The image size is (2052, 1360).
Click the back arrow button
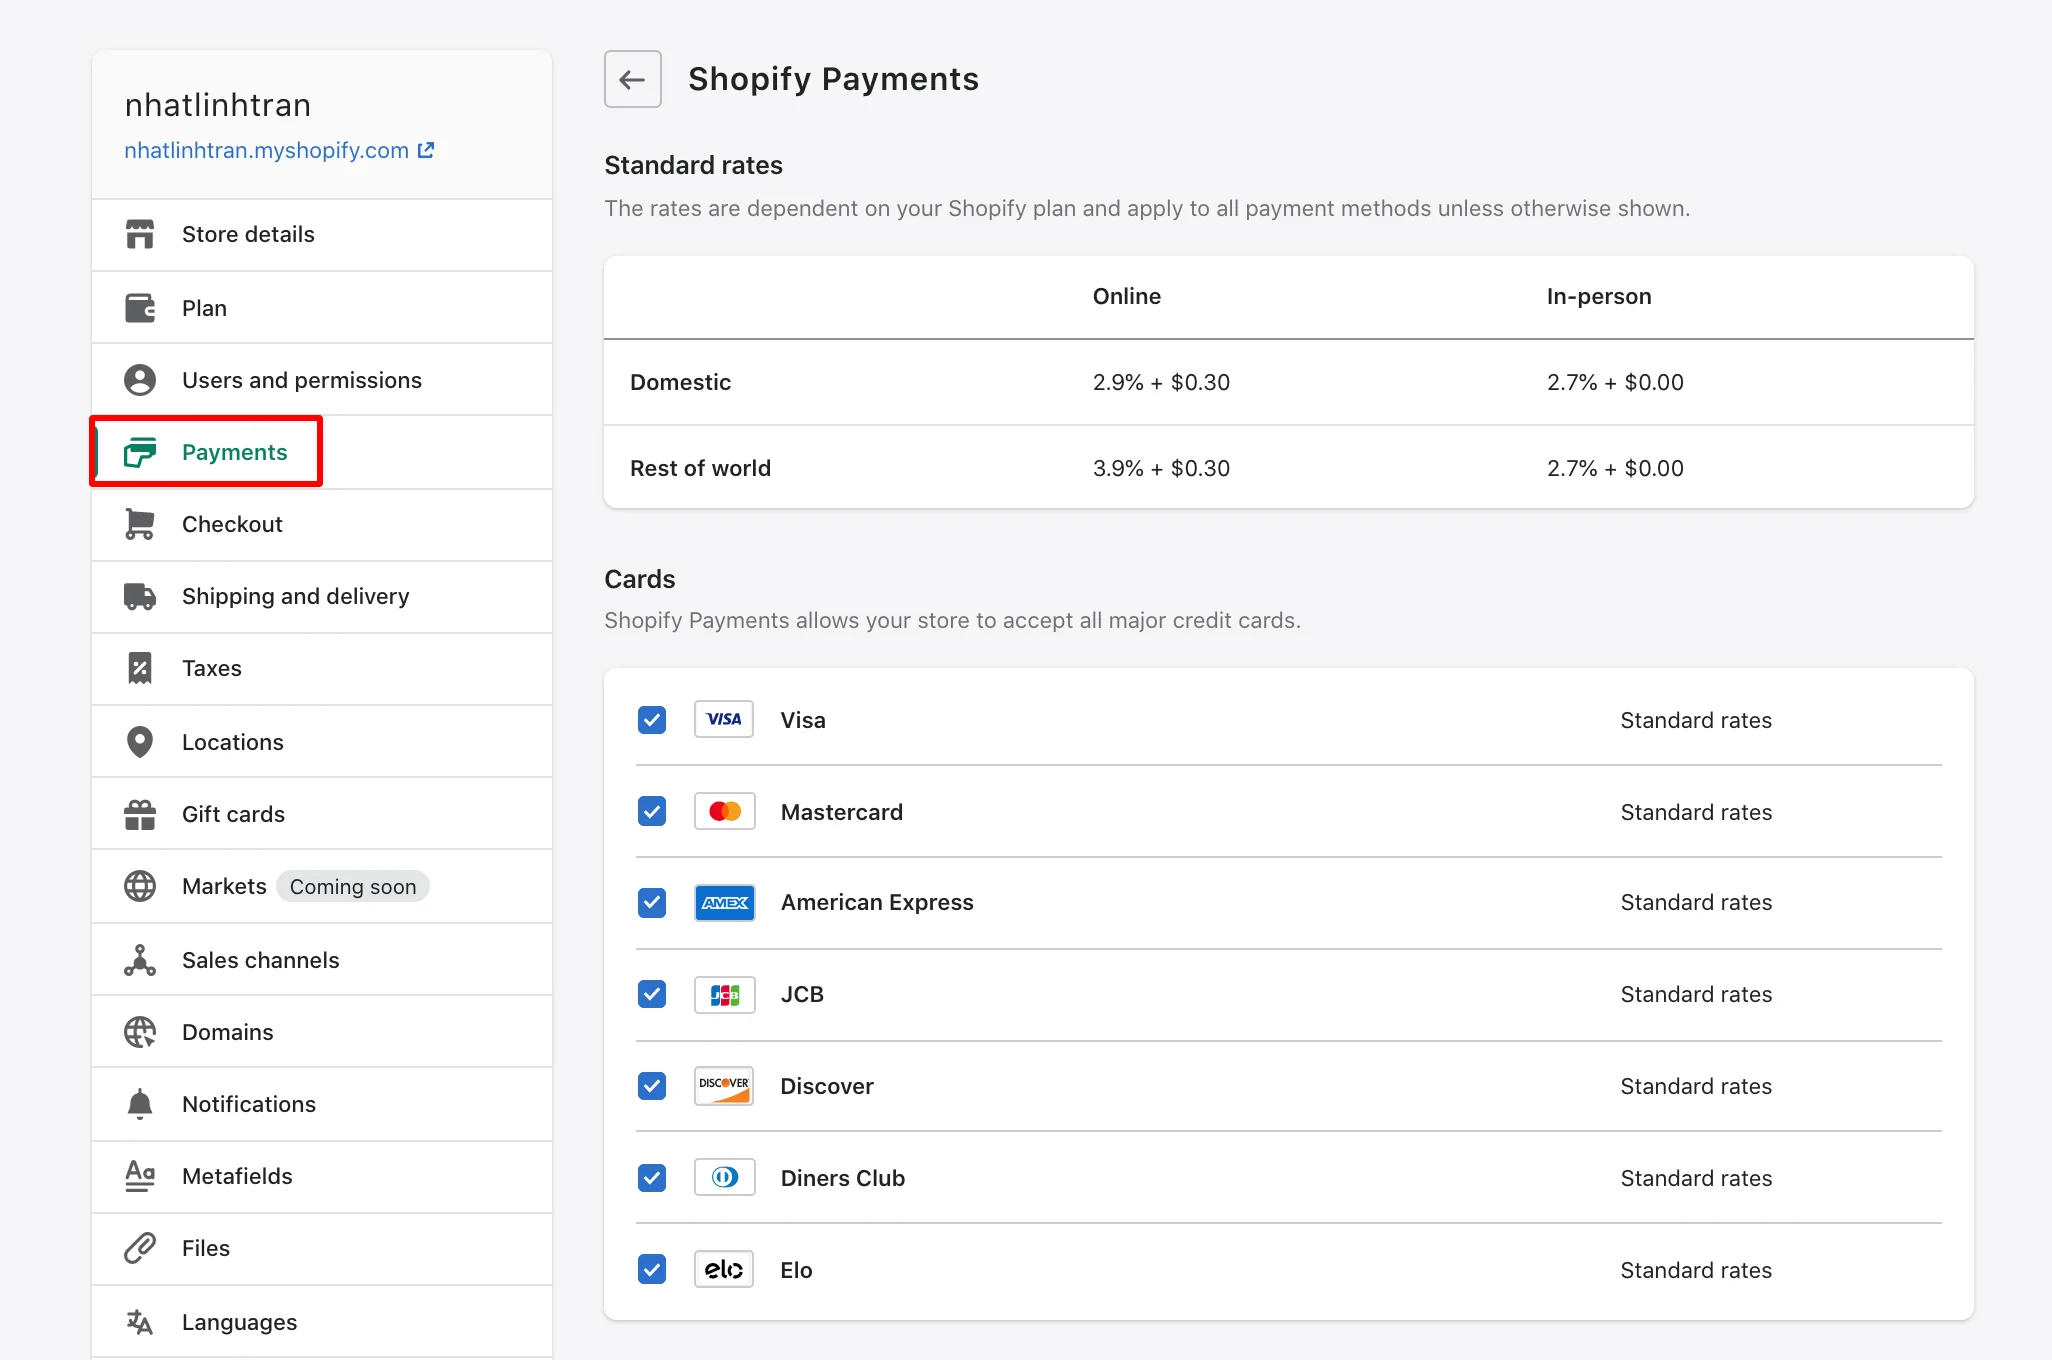pyautogui.click(x=632, y=79)
